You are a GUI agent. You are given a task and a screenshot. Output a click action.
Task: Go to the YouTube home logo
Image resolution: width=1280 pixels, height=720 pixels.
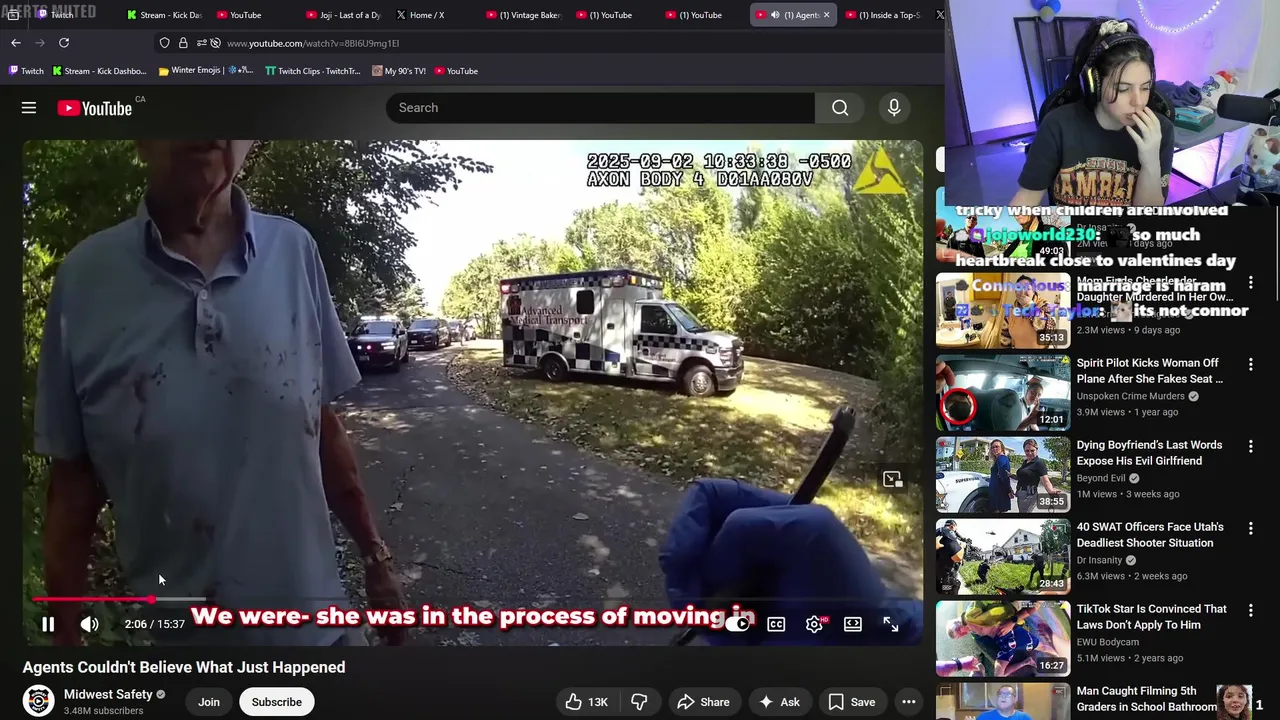coord(95,108)
